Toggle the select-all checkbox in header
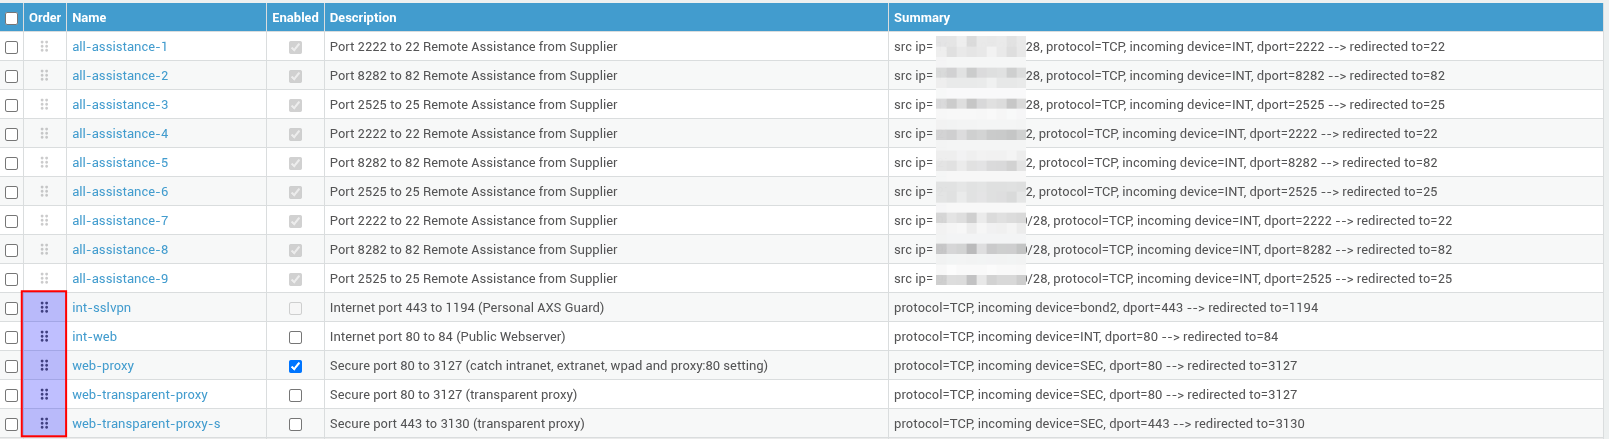Screen dimensions: 1609x439 pos(11,18)
